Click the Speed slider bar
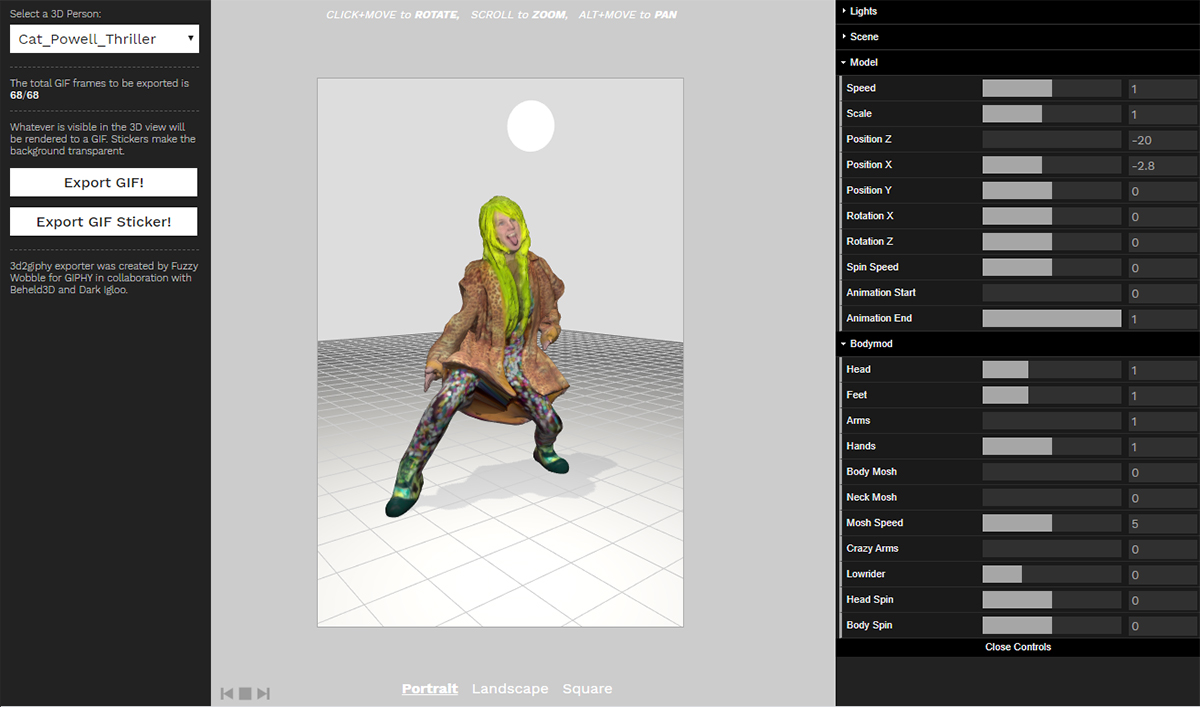Screen dimensions: 1200x707 pos(1051,88)
